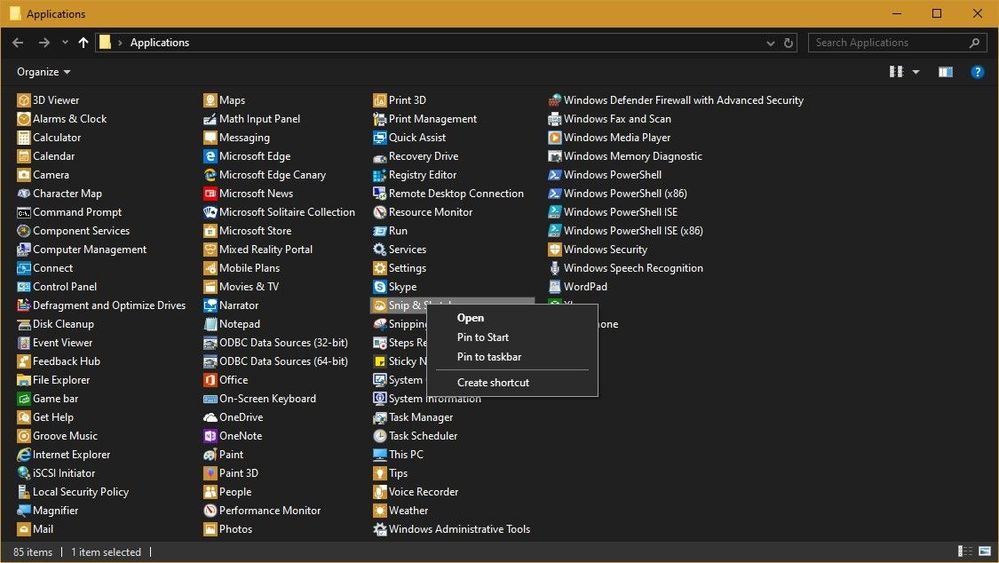Click the Mail app icon

point(24,529)
